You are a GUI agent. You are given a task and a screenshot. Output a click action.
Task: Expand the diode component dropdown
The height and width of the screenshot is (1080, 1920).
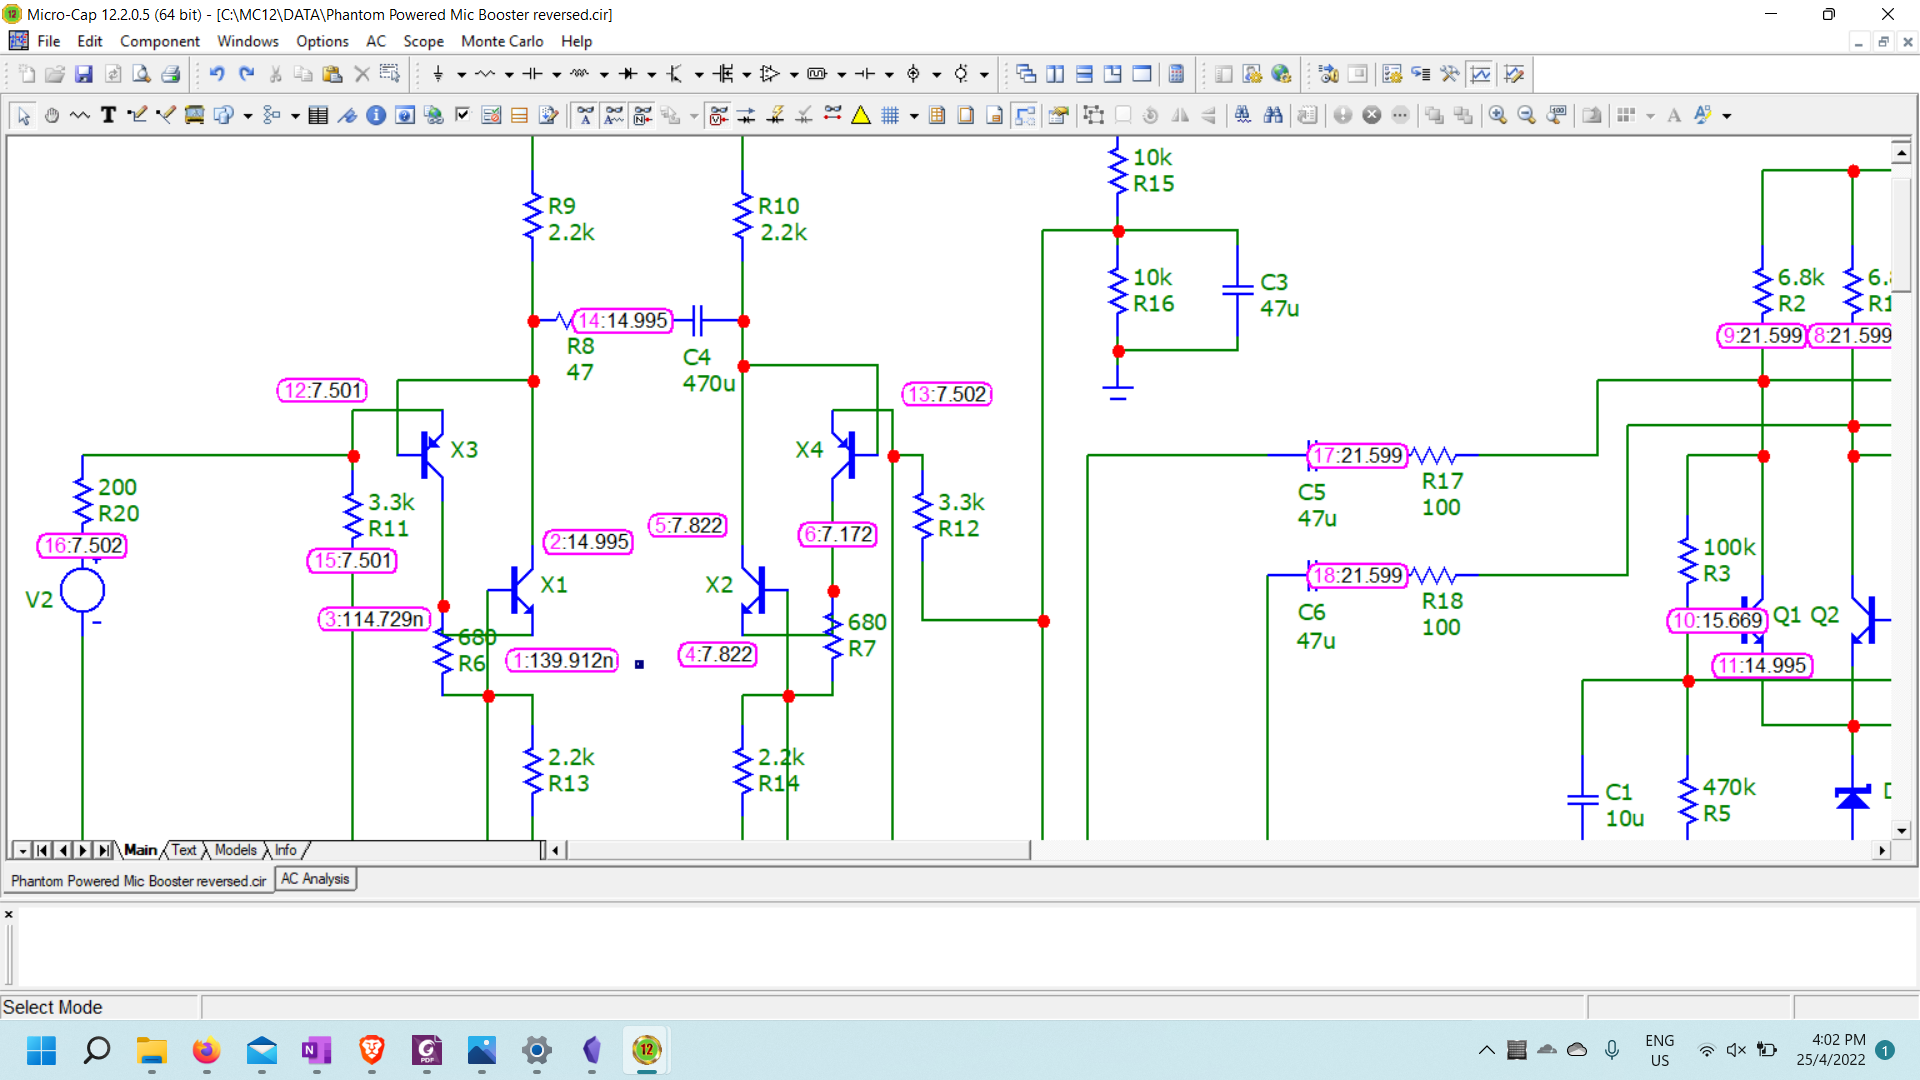[651, 74]
